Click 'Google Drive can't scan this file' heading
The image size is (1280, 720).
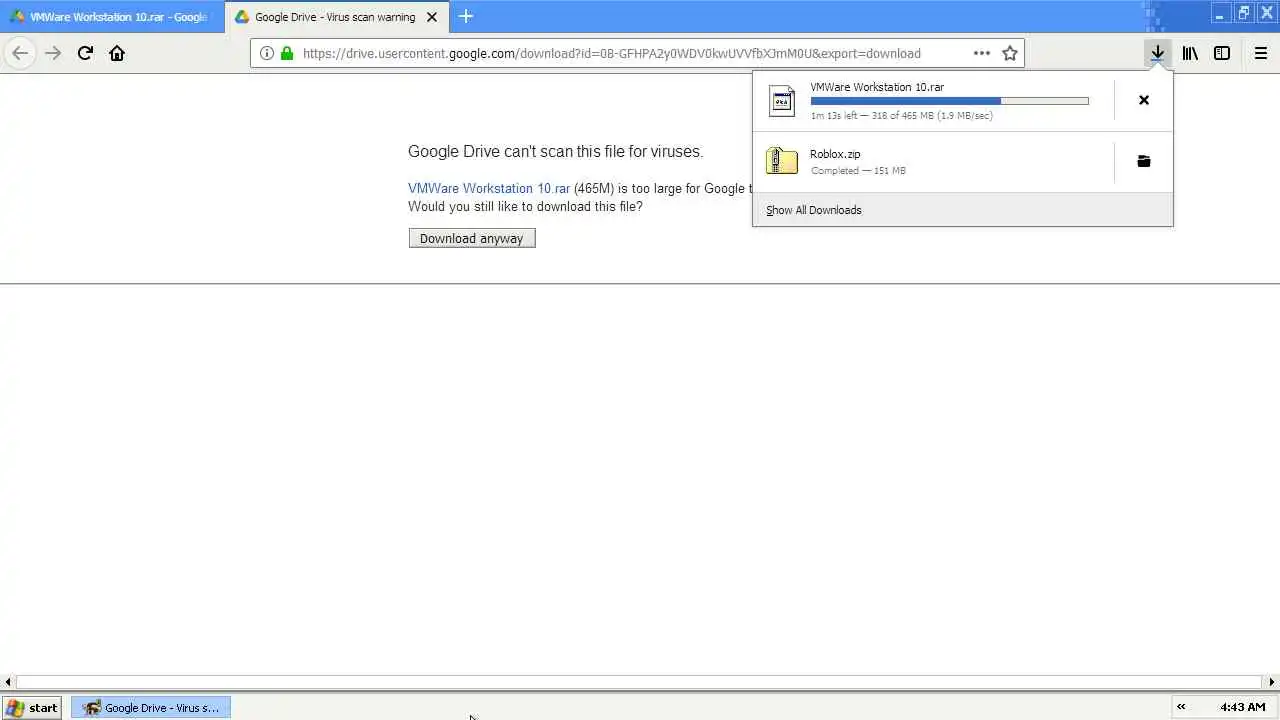point(555,152)
